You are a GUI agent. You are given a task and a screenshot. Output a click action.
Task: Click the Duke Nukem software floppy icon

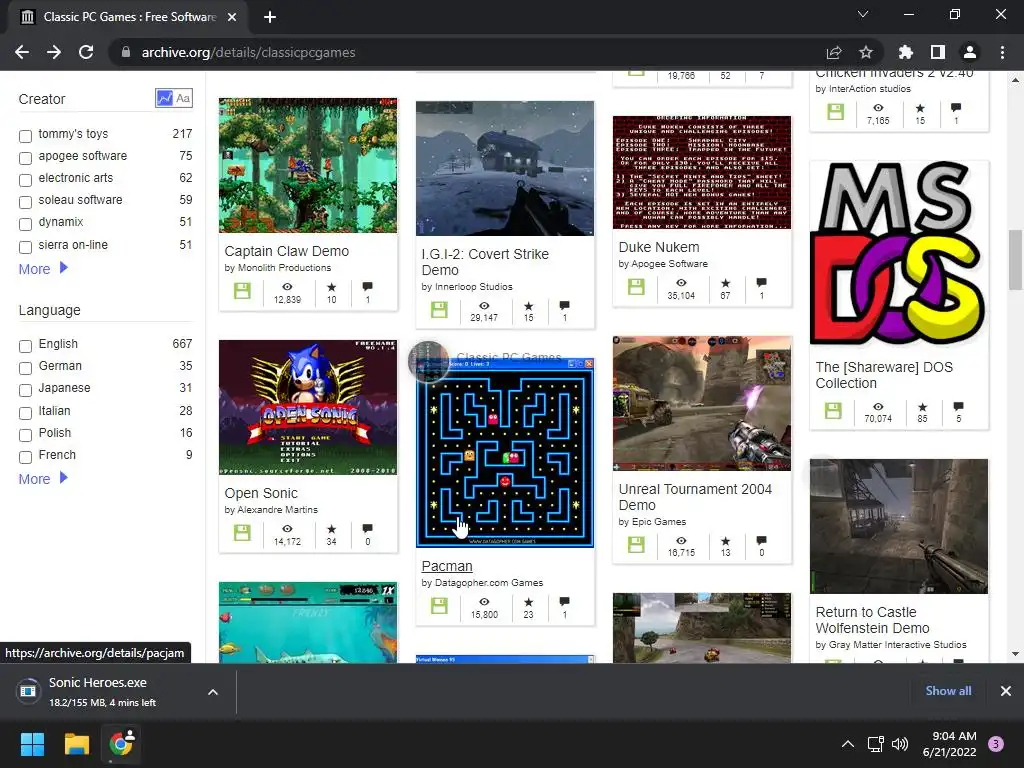tap(636, 287)
